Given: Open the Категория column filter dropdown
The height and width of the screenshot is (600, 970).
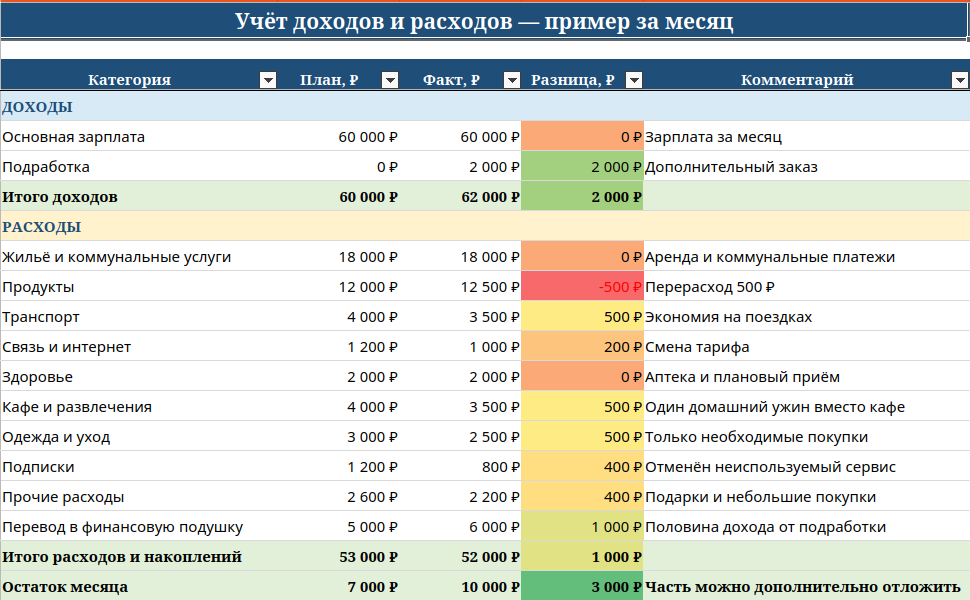Looking at the screenshot, I should 268,80.
